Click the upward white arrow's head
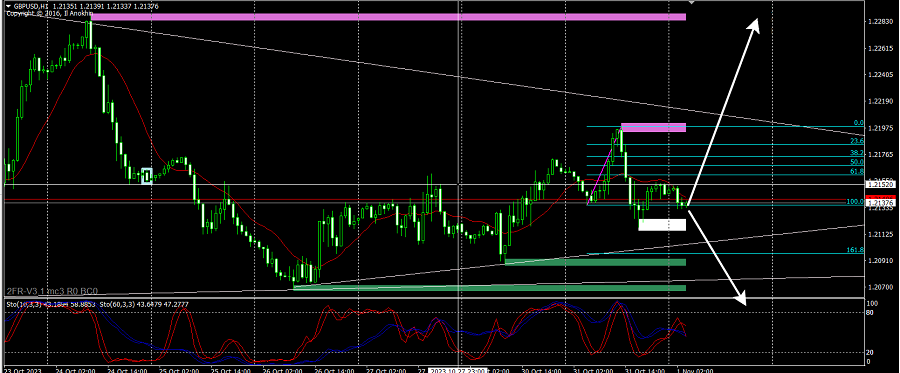 (753, 26)
